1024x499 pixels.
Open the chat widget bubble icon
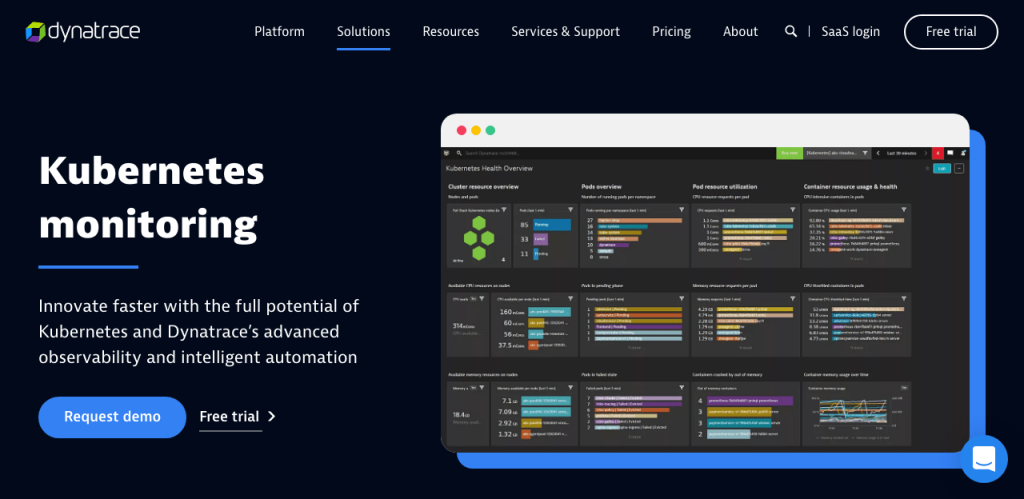(983, 459)
